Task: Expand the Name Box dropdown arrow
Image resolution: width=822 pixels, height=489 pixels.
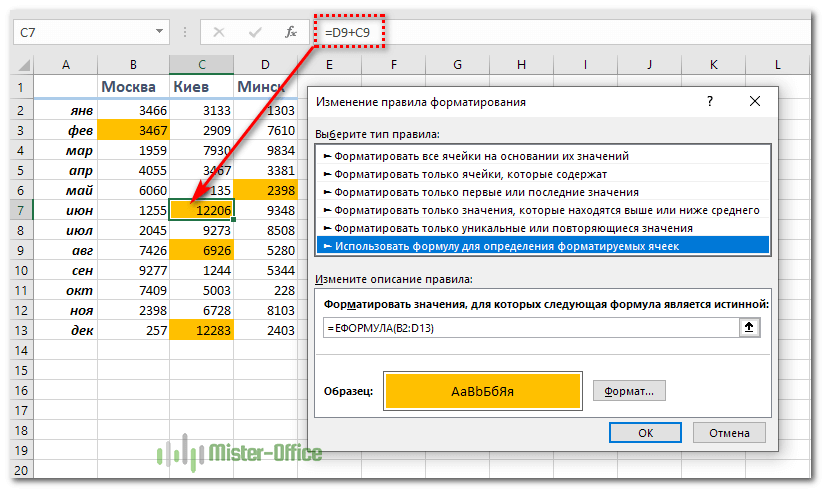Action: 158,33
